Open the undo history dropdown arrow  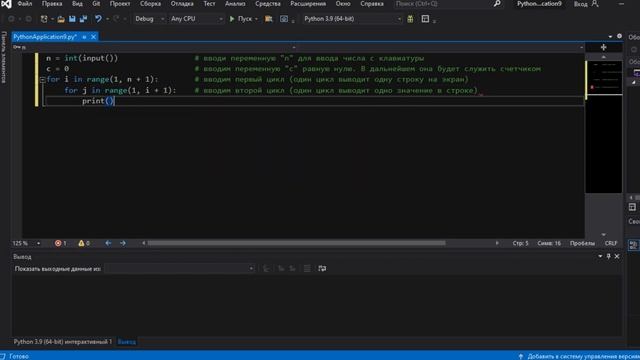click(107, 19)
